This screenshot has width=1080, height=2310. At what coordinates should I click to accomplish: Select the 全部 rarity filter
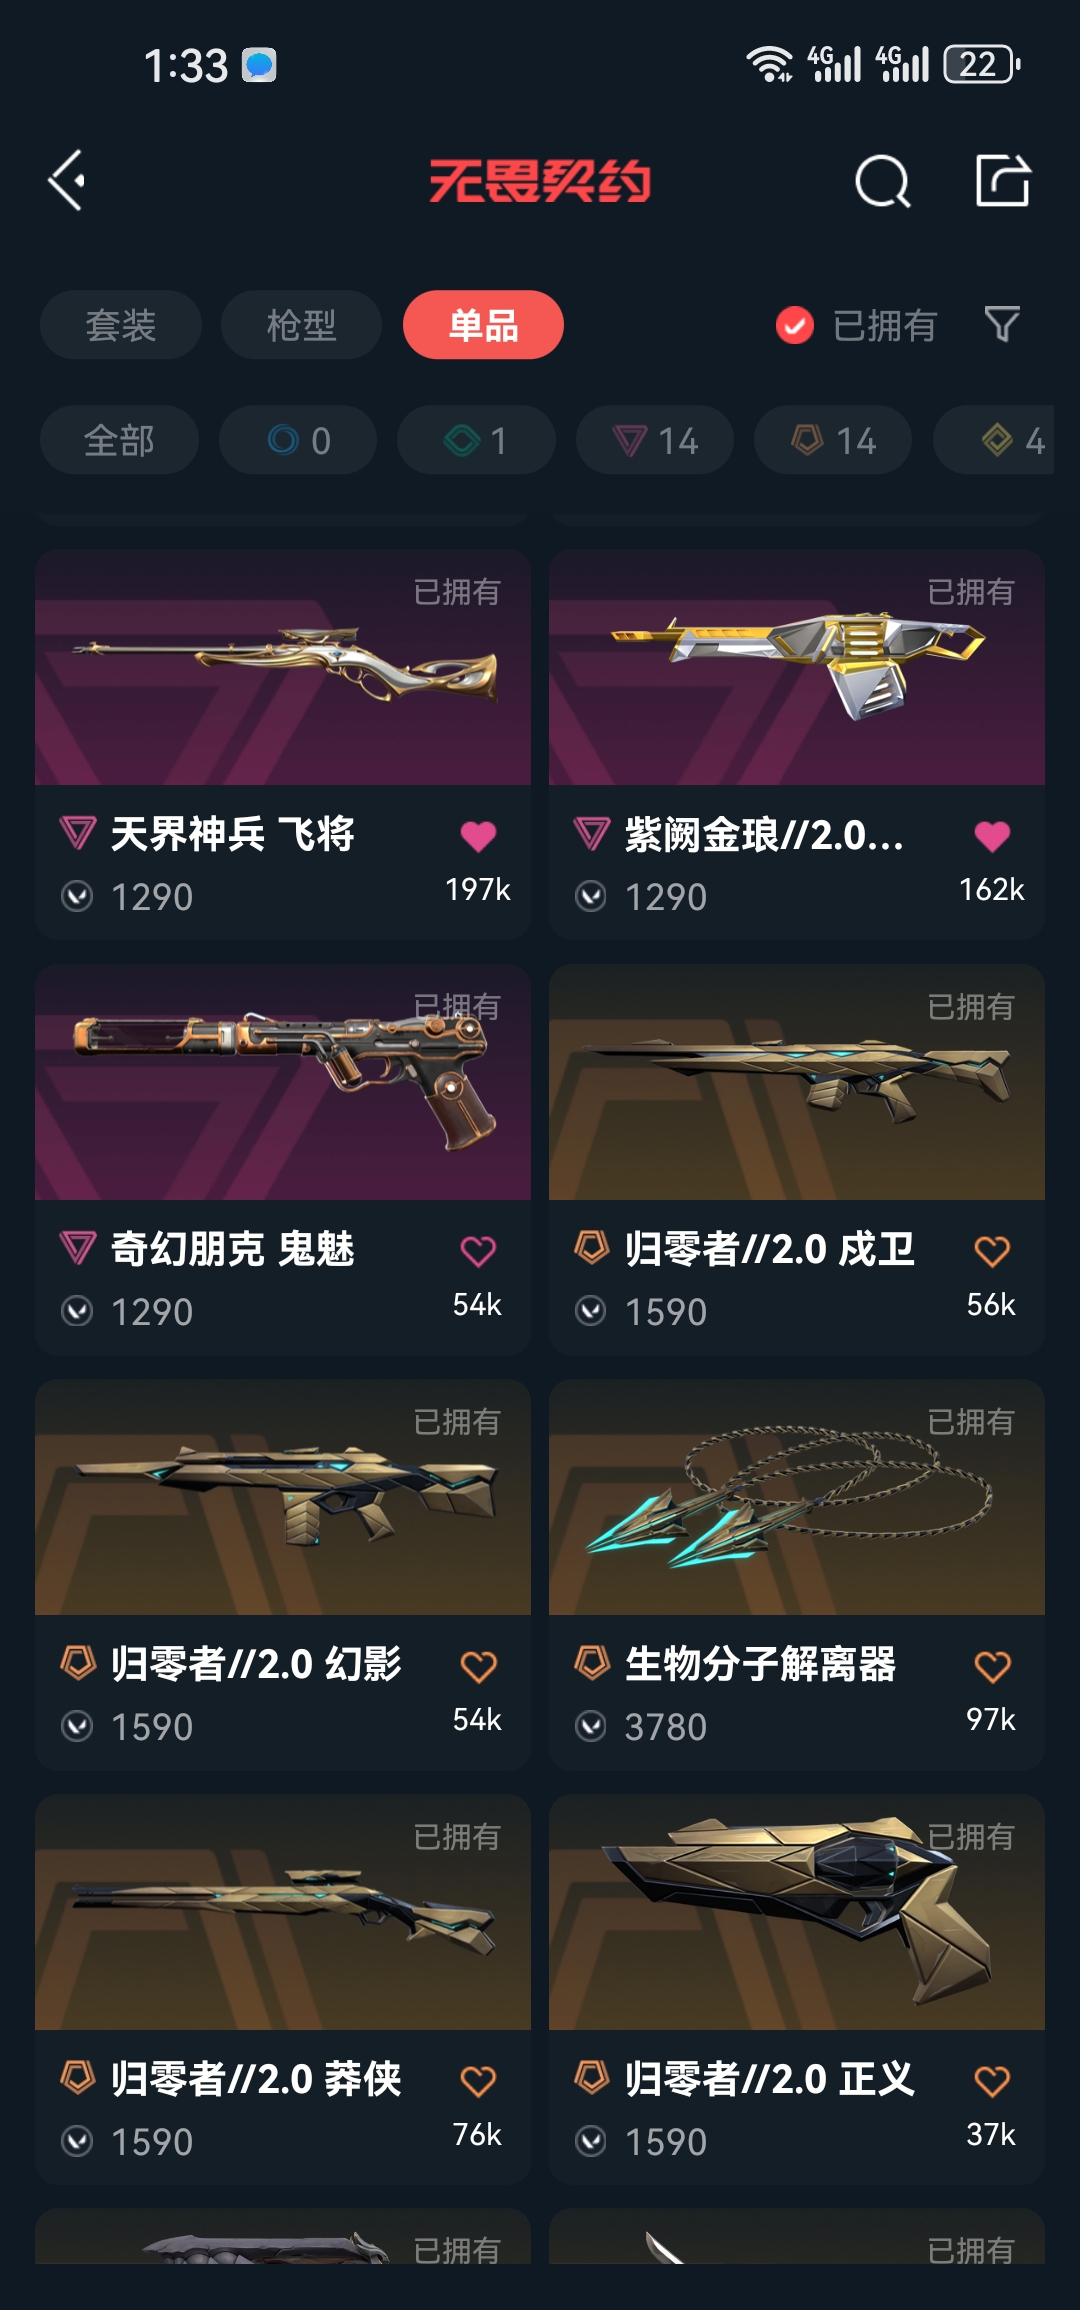pyautogui.click(x=119, y=440)
